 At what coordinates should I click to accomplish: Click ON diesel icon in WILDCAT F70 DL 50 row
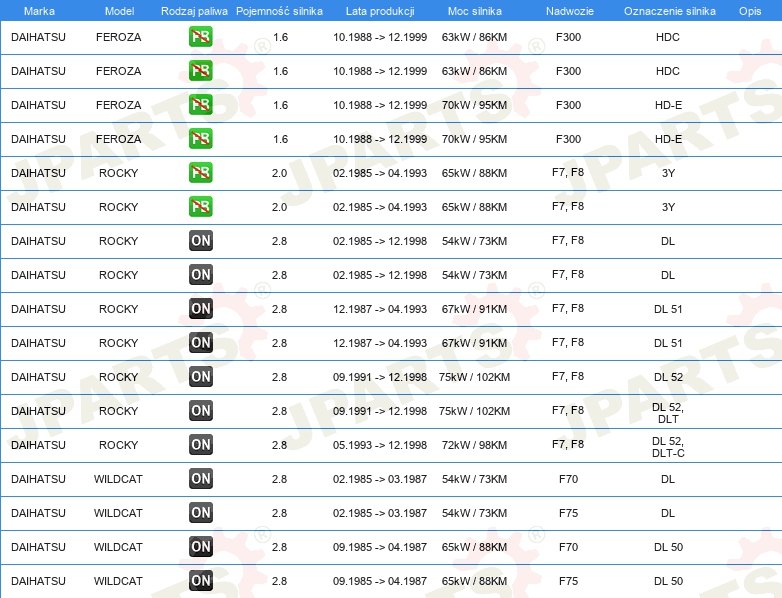tap(201, 547)
